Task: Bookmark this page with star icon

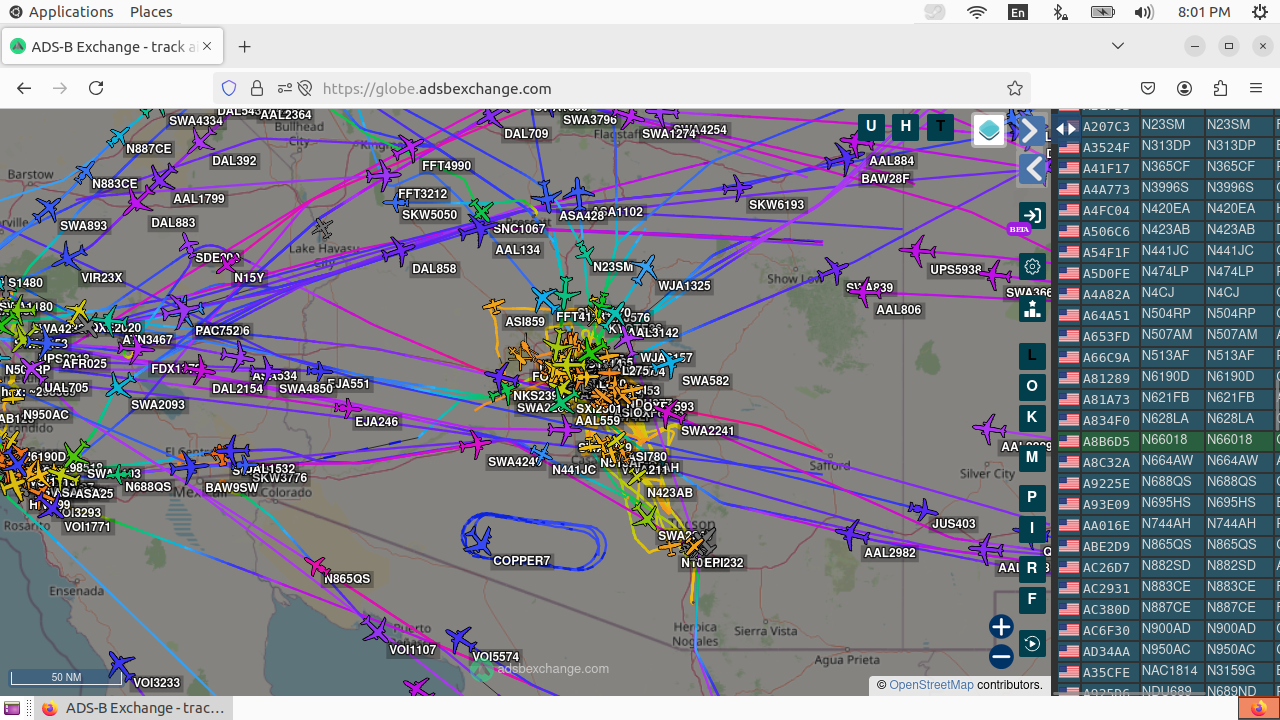Action: [1015, 88]
